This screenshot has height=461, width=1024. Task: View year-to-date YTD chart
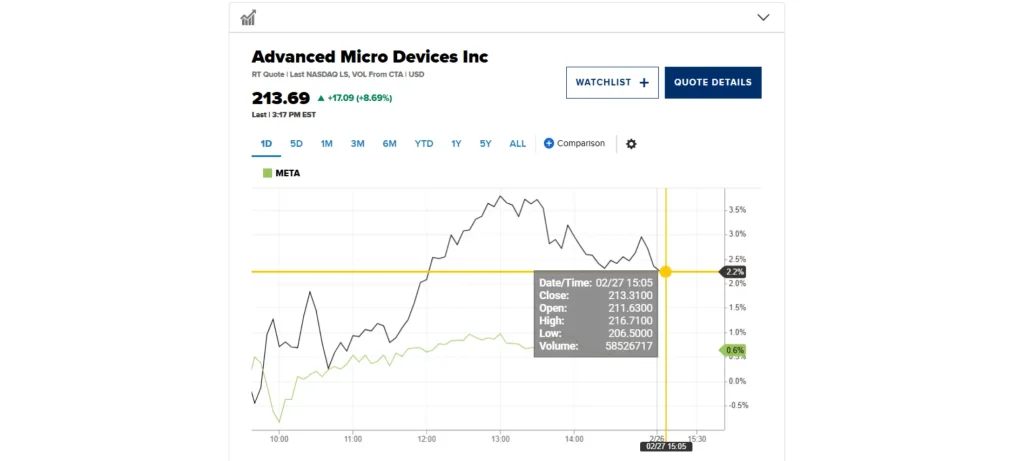pyautogui.click(x=424, y=144)
